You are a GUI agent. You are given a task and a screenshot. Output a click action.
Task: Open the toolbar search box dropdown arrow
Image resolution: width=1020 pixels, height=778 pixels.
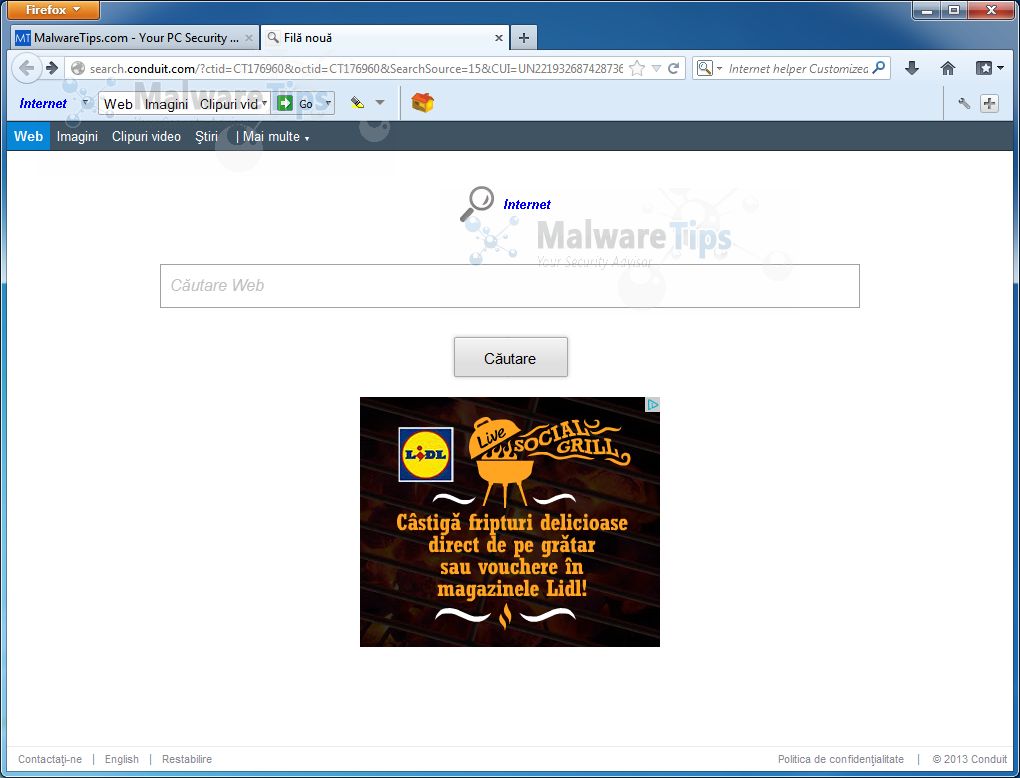(x=264, y=103)
